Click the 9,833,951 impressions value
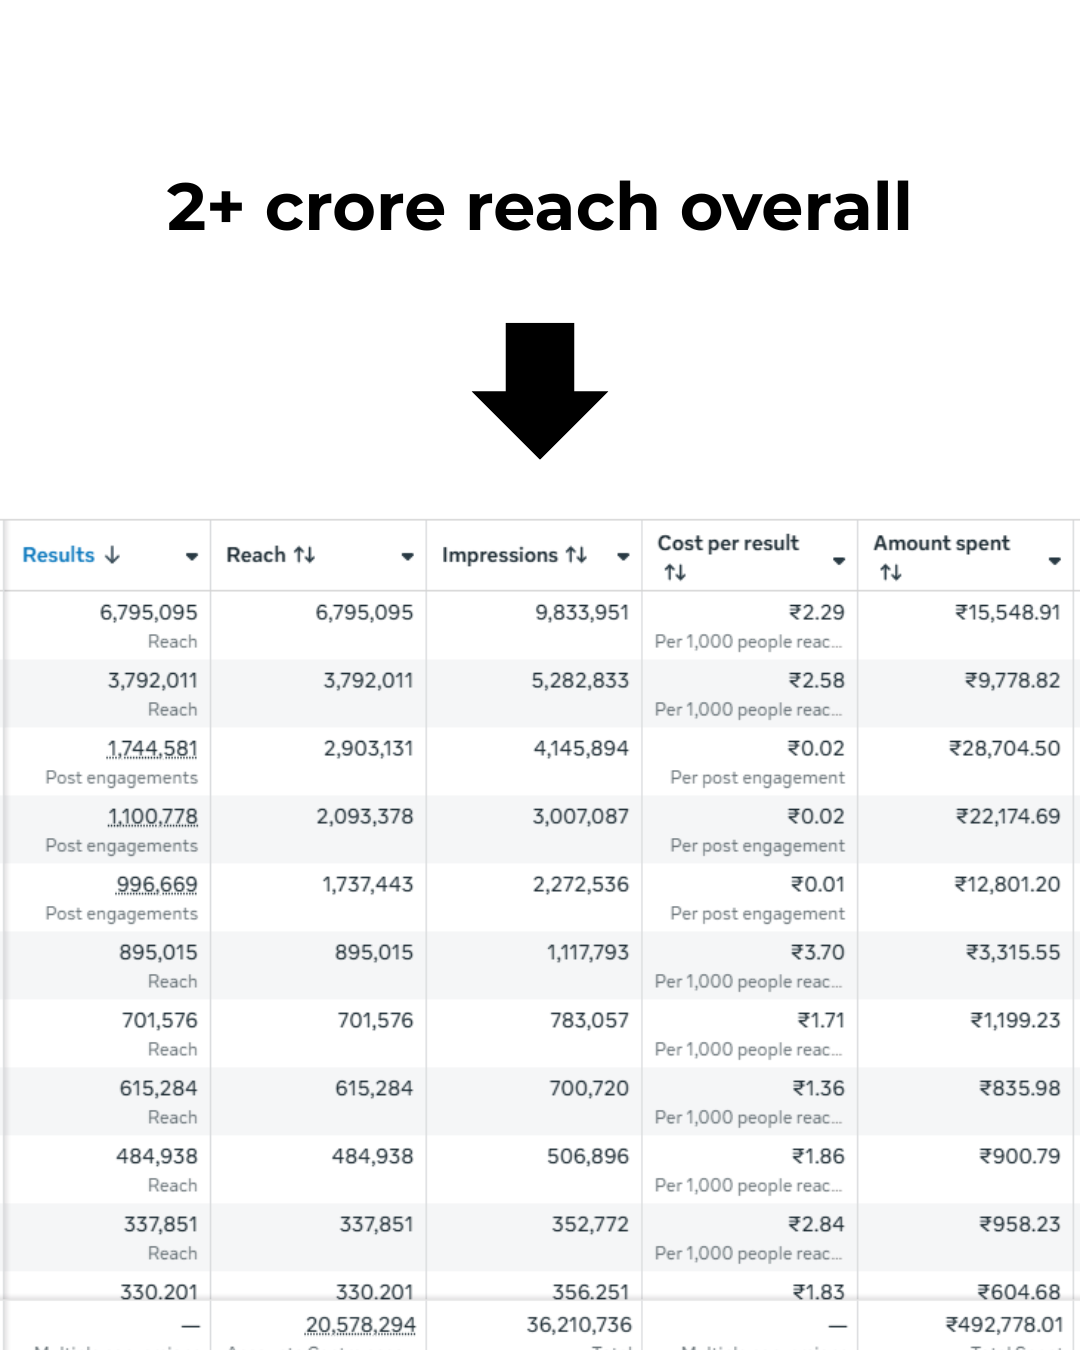1080x1350 pixels. click(581, 613)
